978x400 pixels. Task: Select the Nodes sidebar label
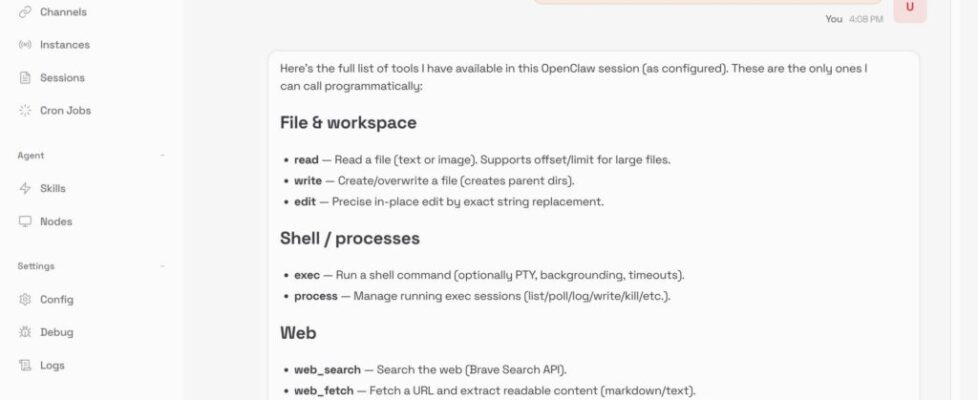(x=56, y=222)
